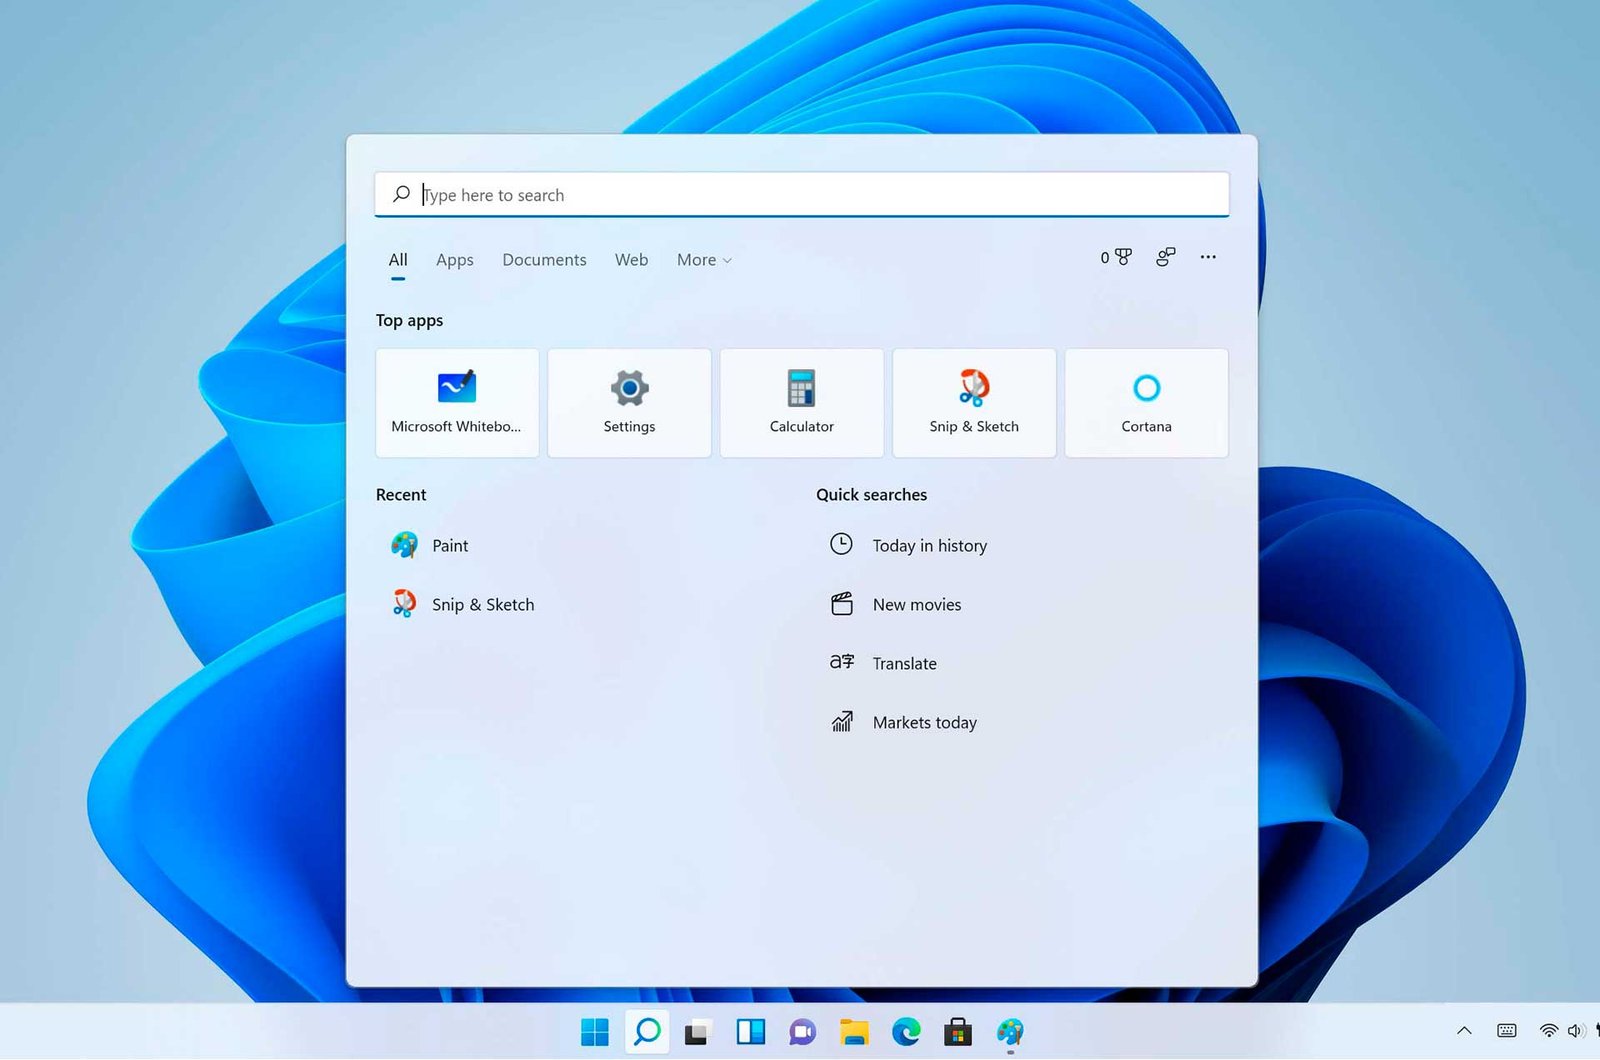This screenshot has height=1060, width=1600.
Task: Launch Cortana from Top apps
Action: pos(1146,402)
